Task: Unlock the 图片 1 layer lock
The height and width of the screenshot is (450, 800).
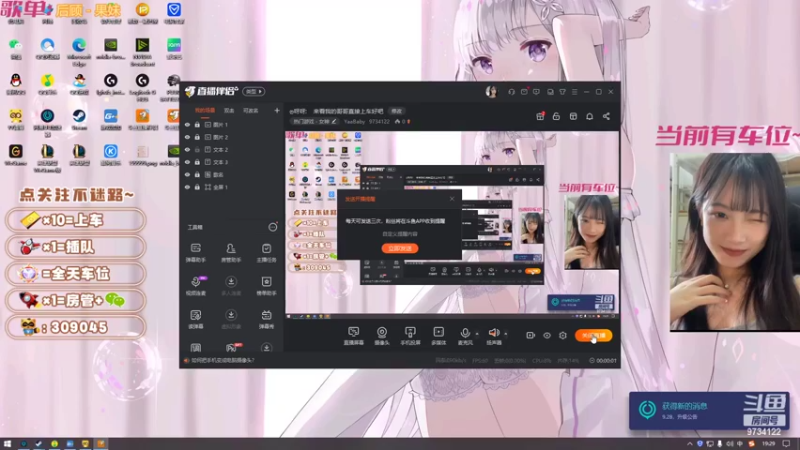Action: click(x=197, y=124)
